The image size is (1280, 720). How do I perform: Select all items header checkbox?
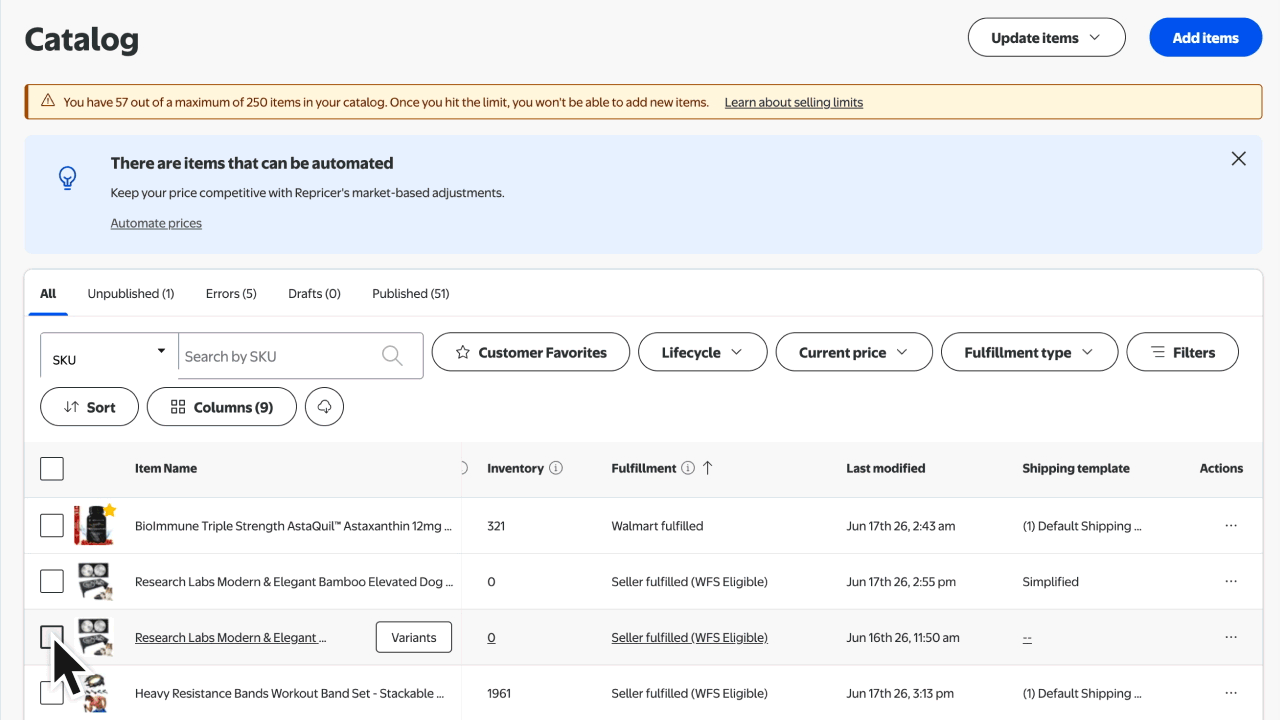(x=52, y=468)
